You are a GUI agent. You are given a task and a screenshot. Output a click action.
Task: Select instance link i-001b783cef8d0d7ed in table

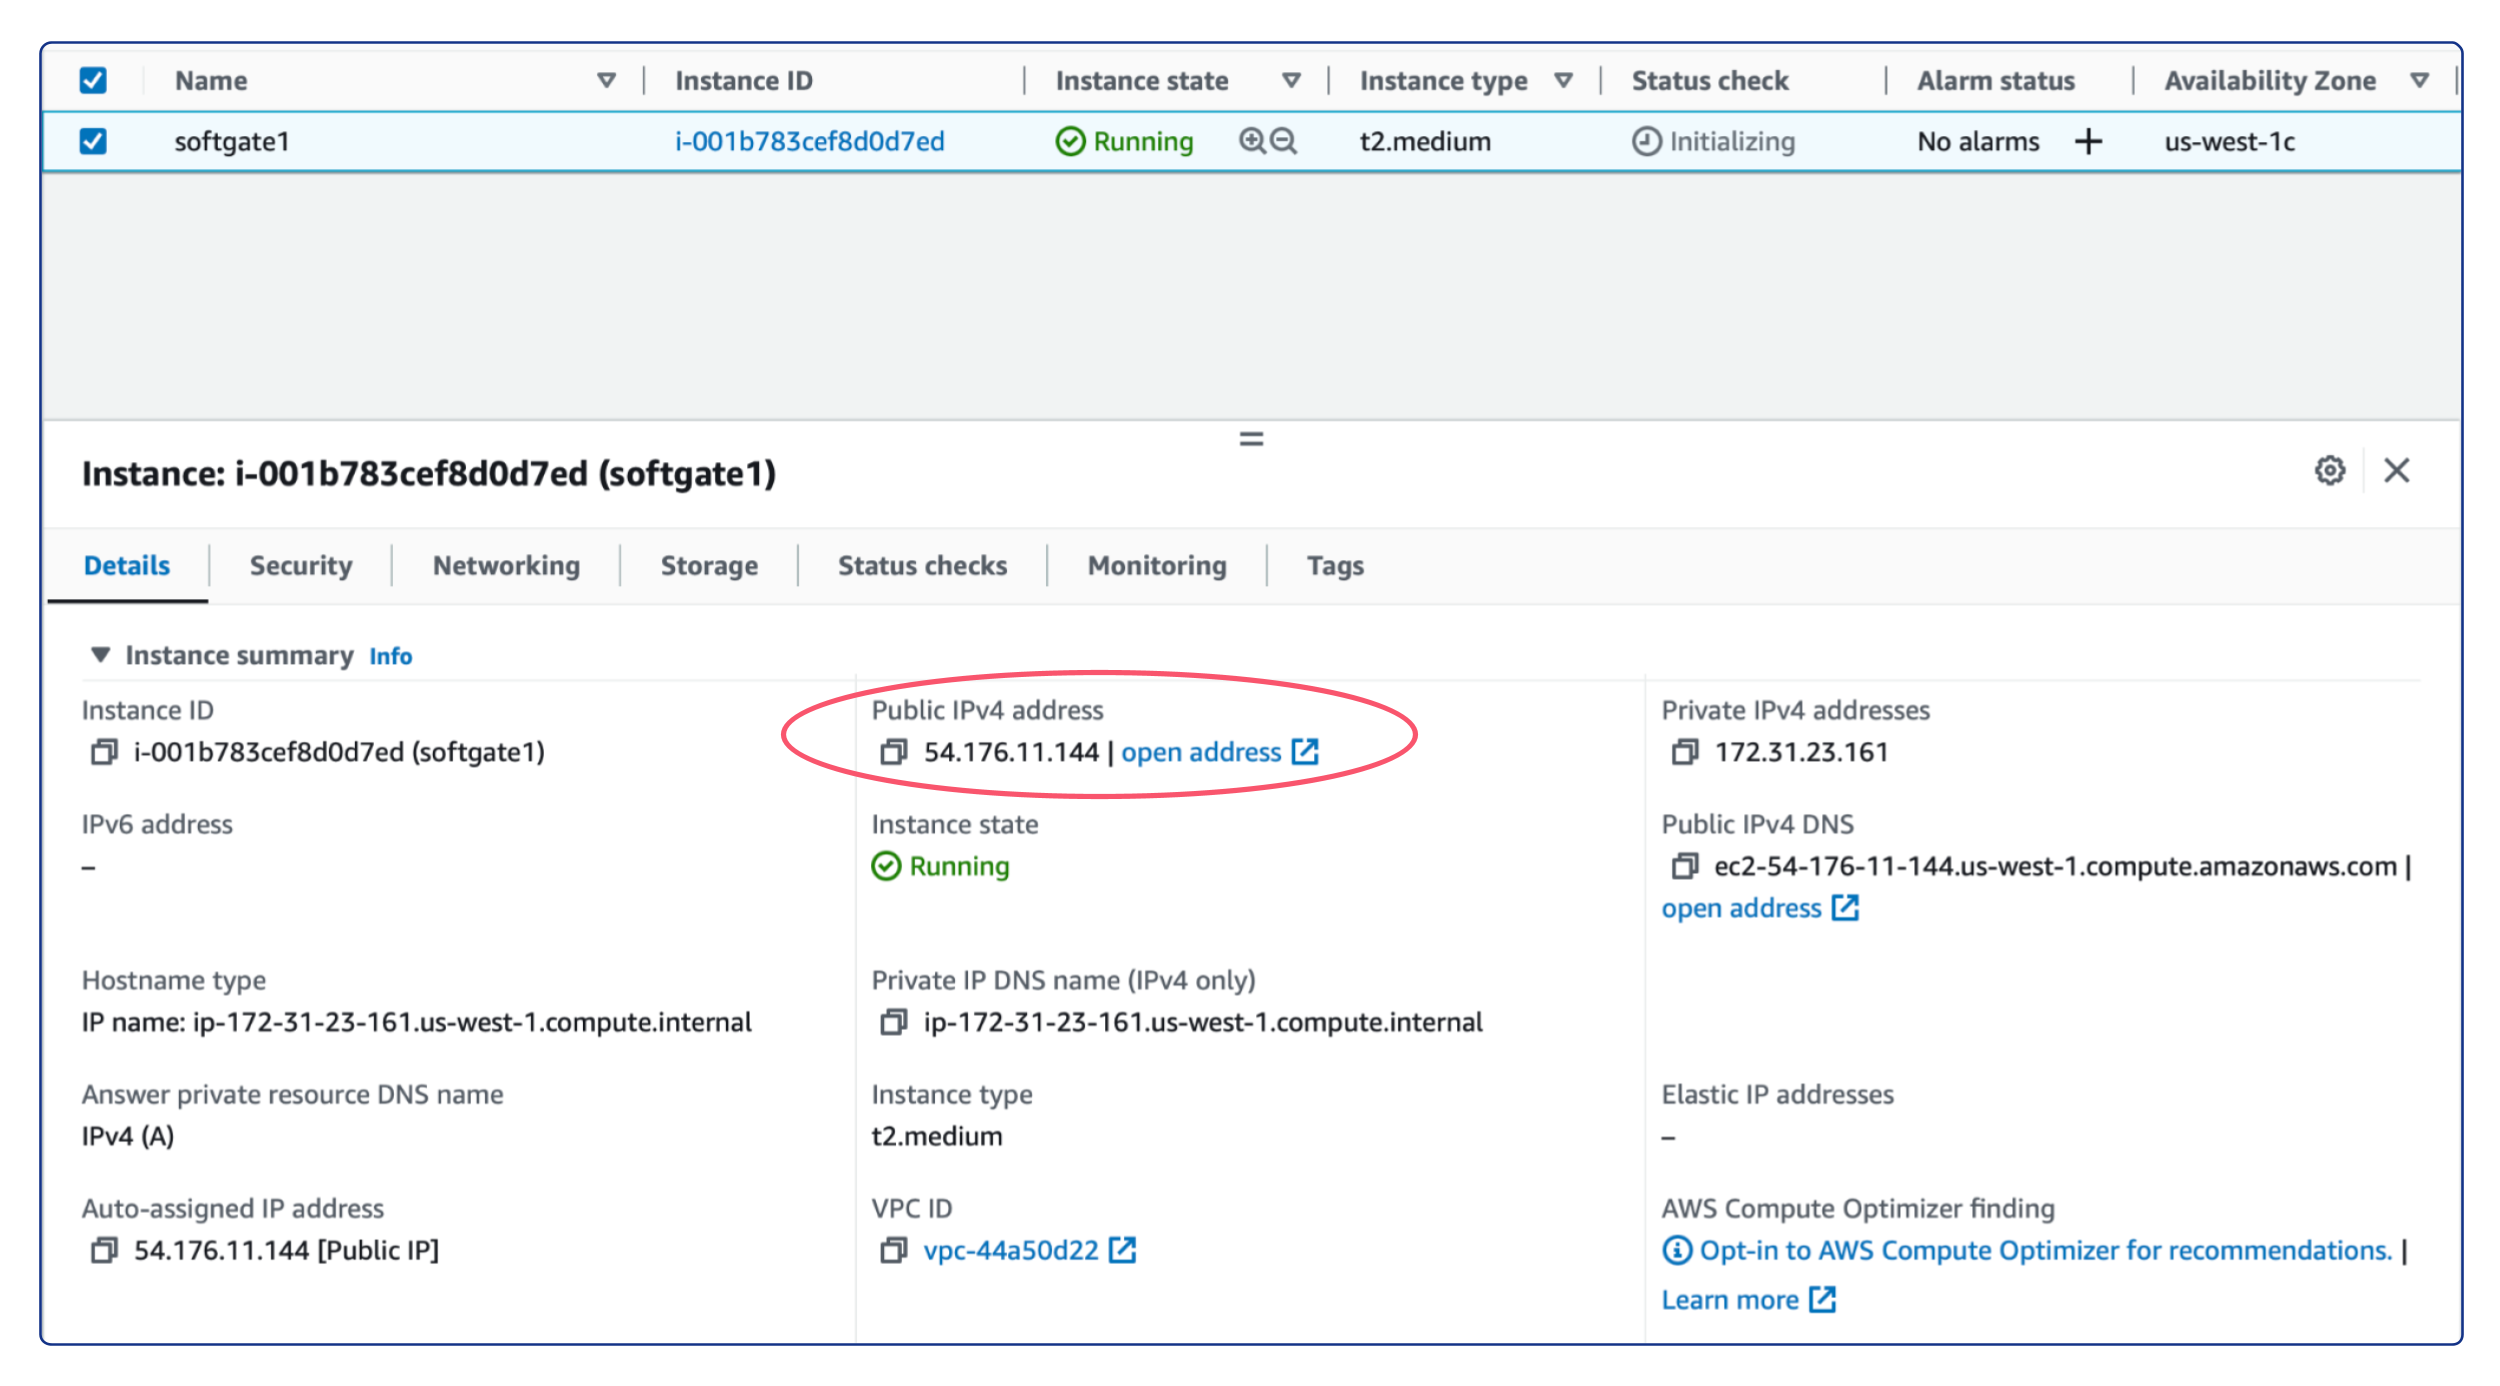[x=810, y=141]
